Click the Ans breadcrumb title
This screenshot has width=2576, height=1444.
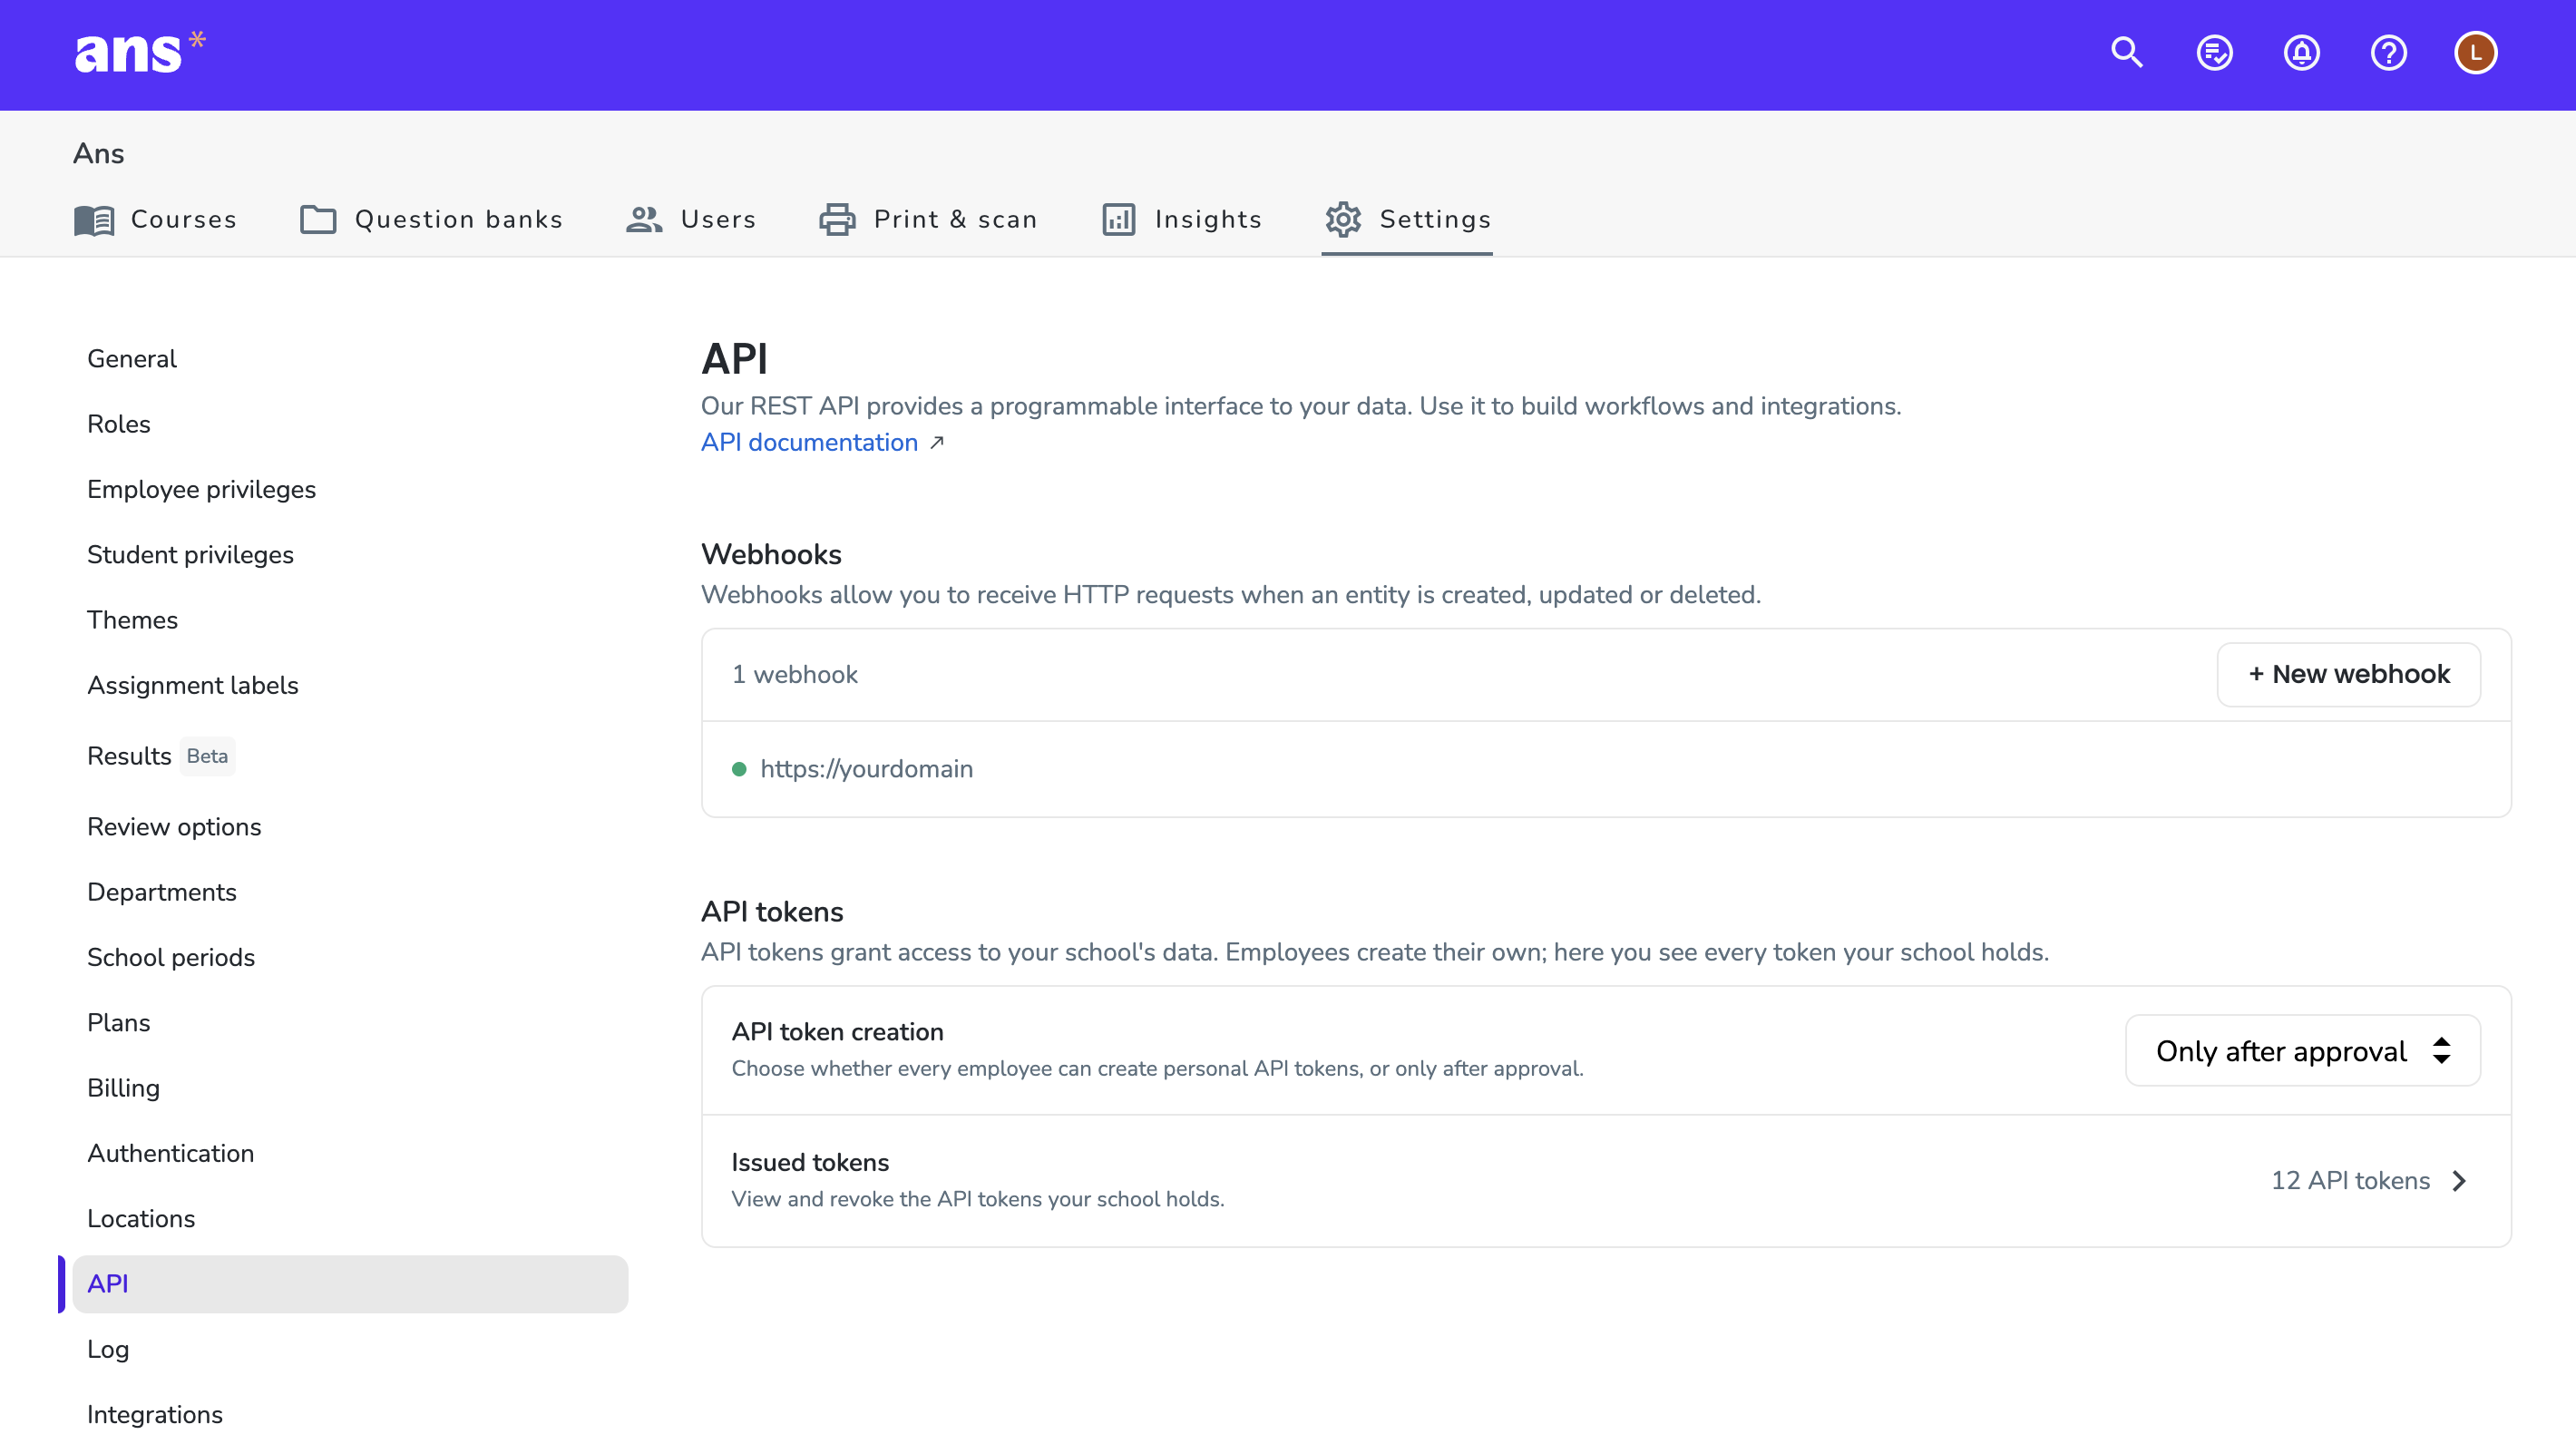pyautogui.click(x=98, y=153)
